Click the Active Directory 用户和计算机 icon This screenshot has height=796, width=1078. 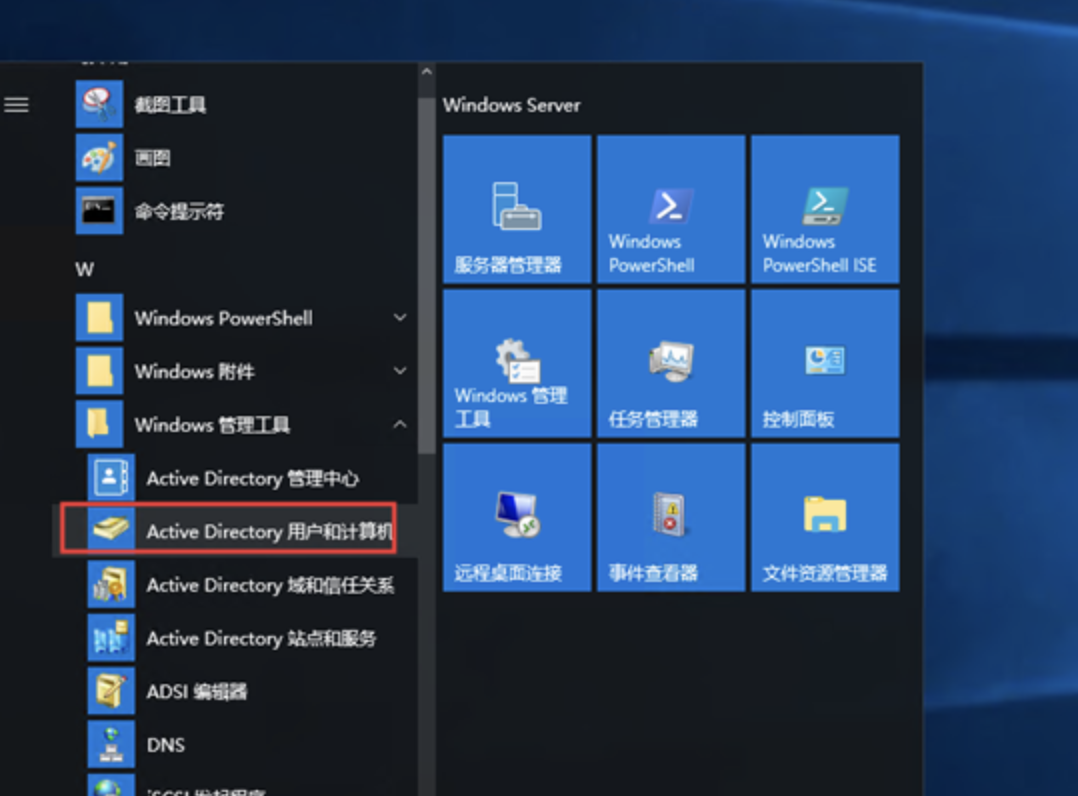coord(111,530)
